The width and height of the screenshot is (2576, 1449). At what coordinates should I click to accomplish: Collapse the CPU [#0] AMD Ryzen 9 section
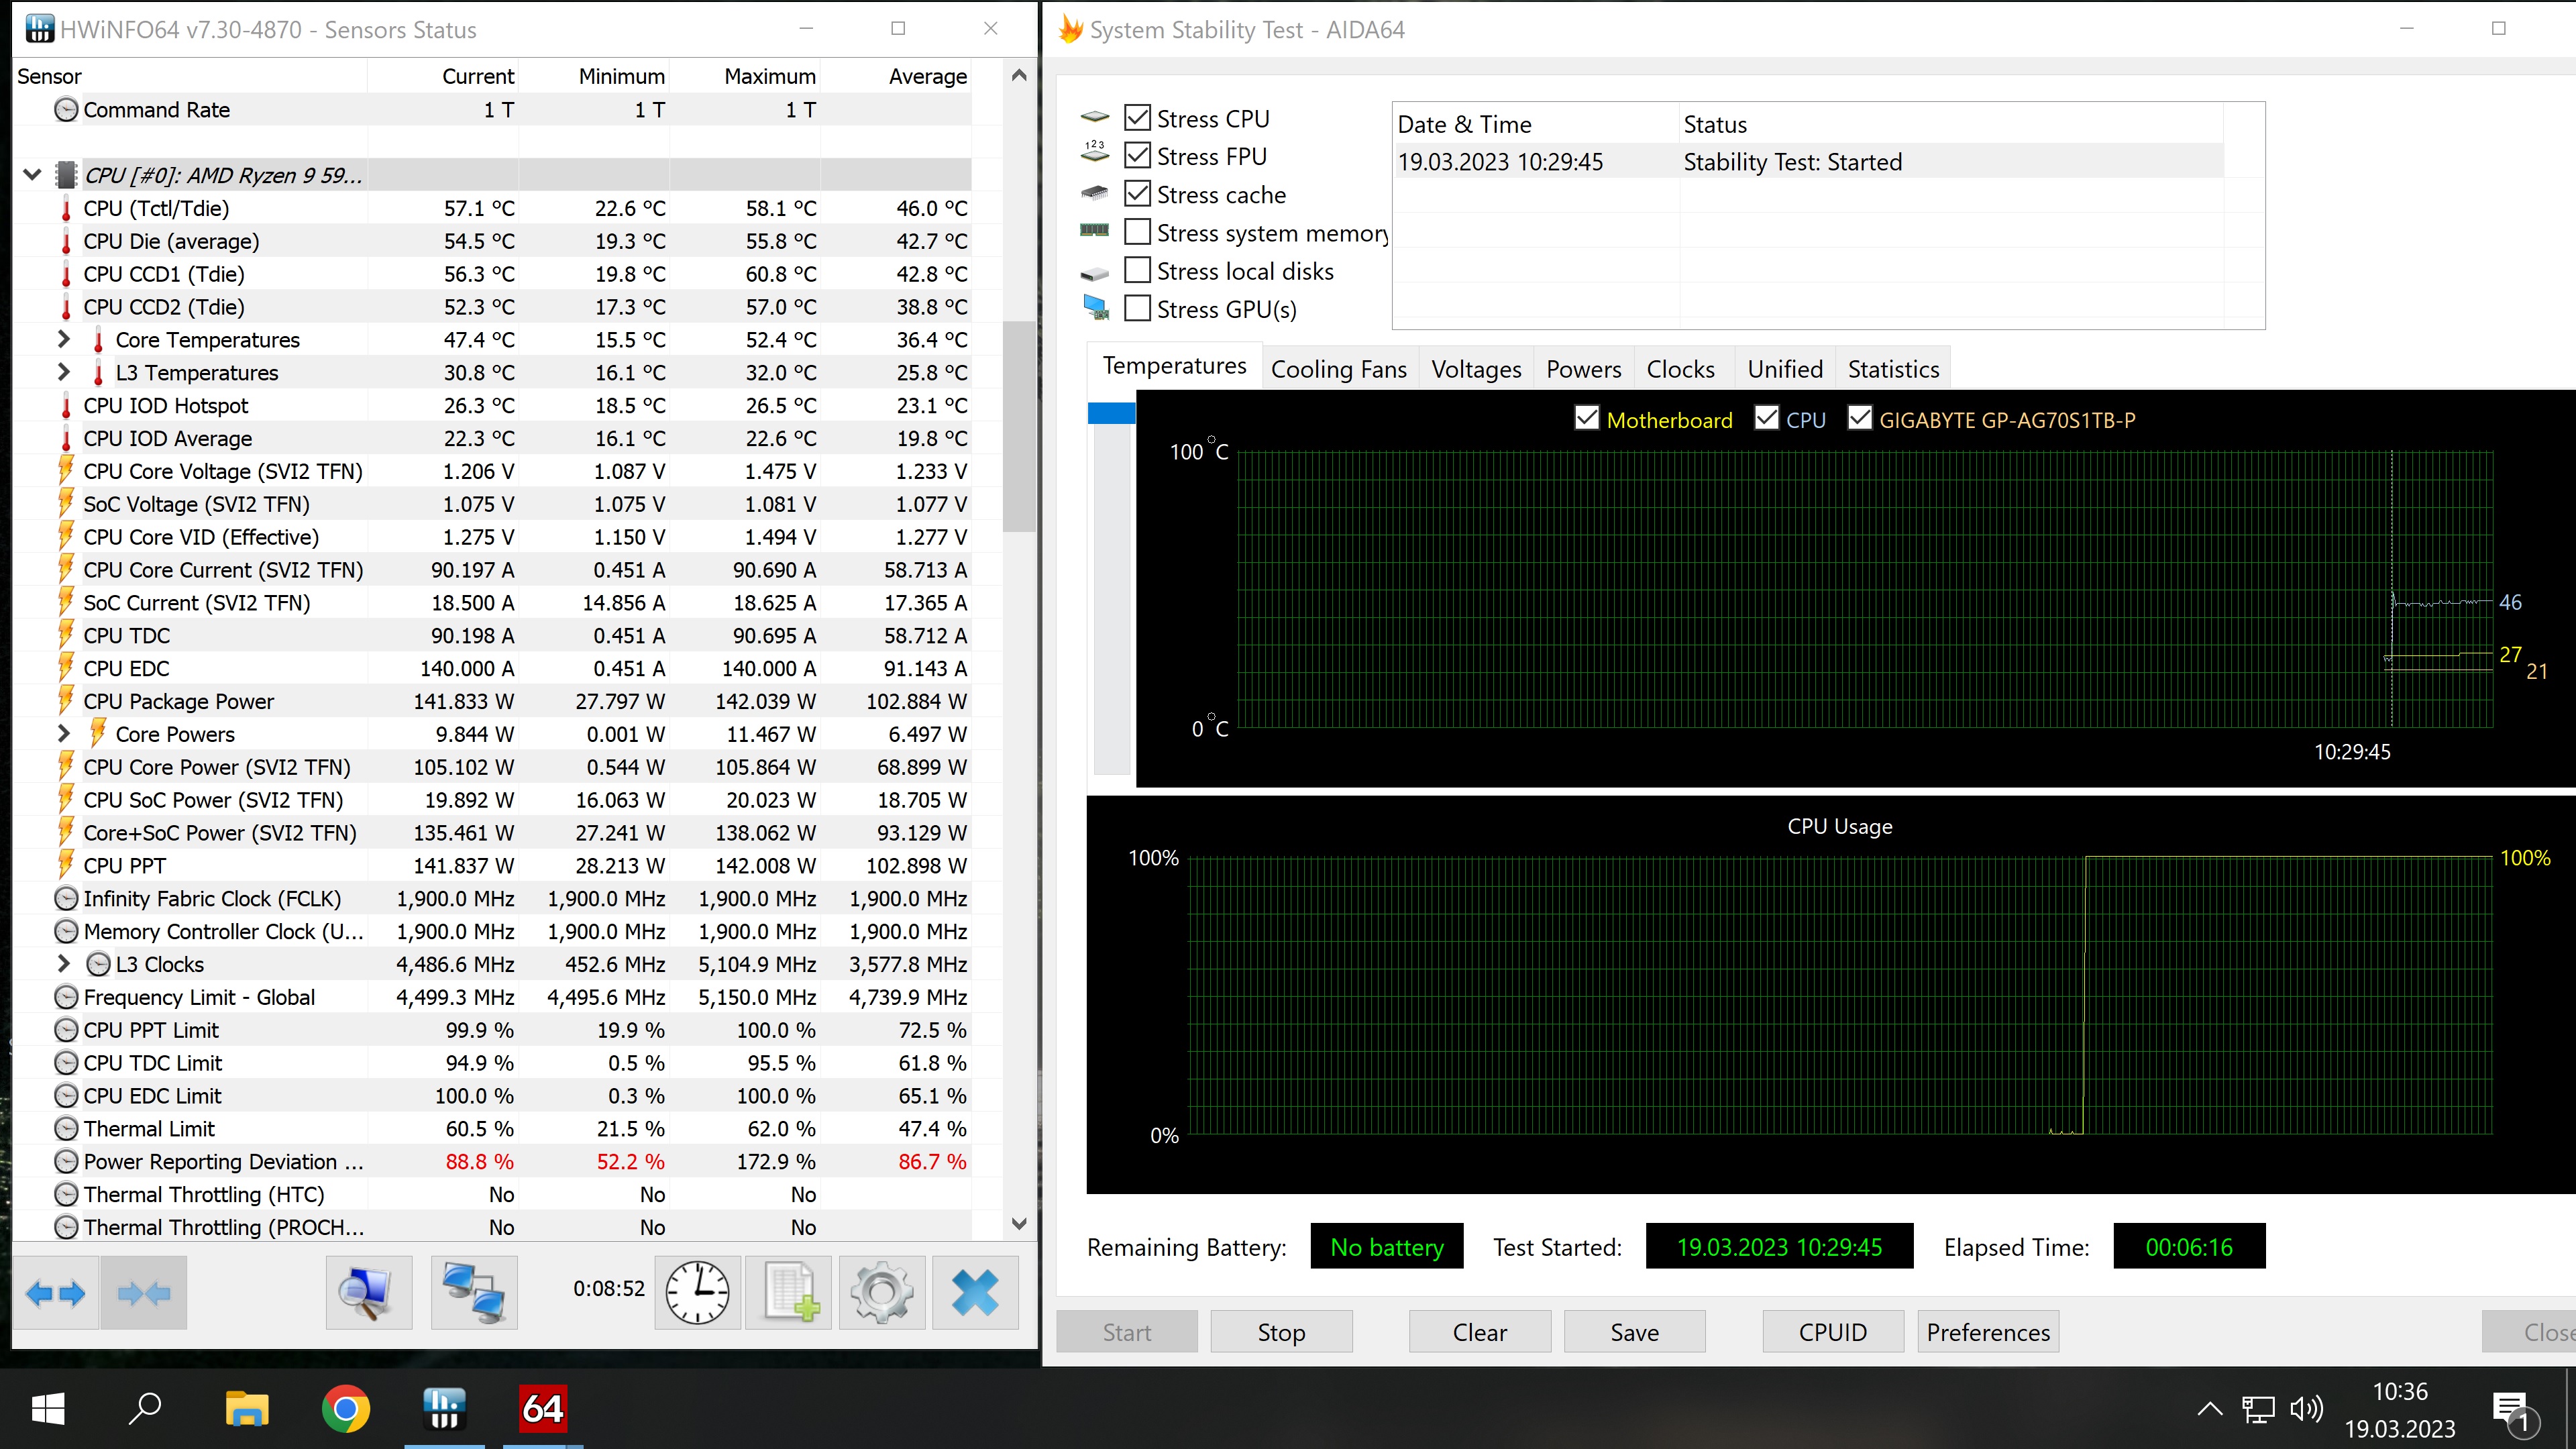tap(32, 175)
